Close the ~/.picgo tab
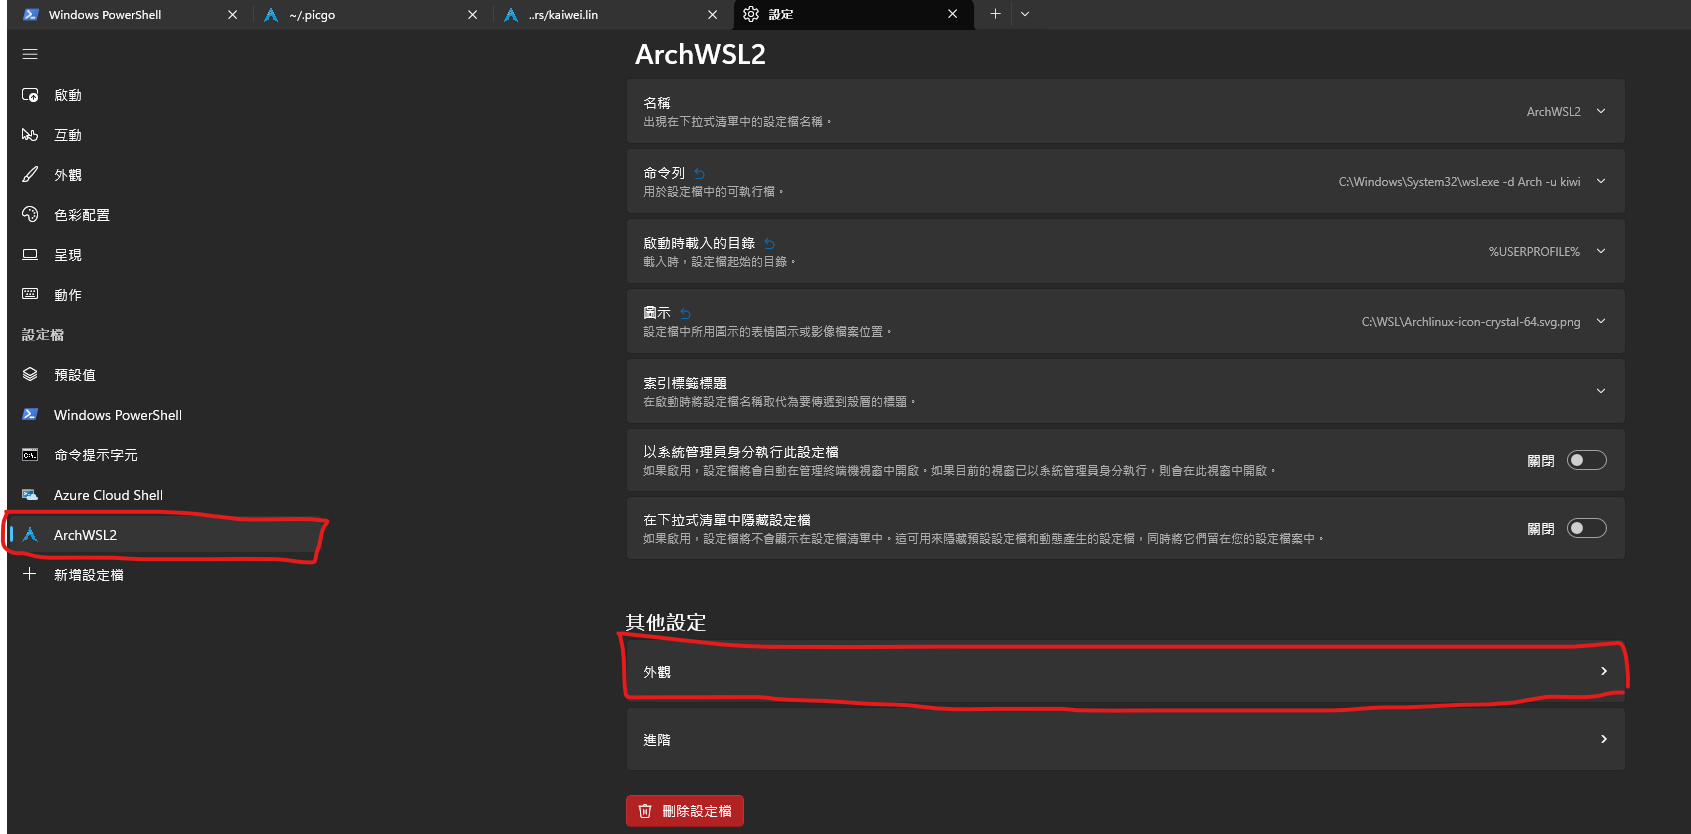The width and height of the screenshot is (1691, 834). (x=473, y=15)
